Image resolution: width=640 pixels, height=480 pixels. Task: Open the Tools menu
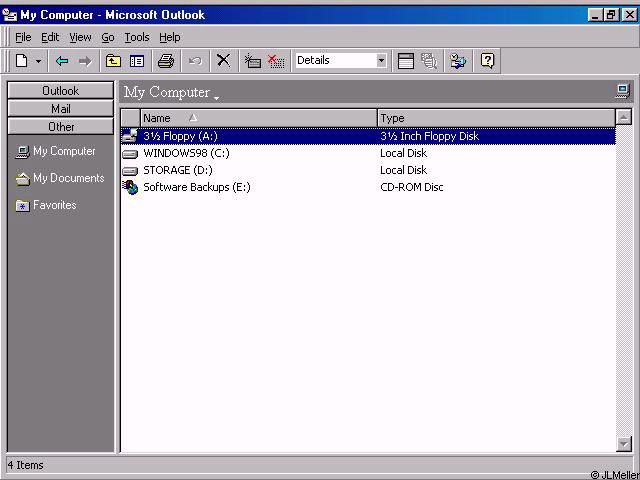pos(137,38)
